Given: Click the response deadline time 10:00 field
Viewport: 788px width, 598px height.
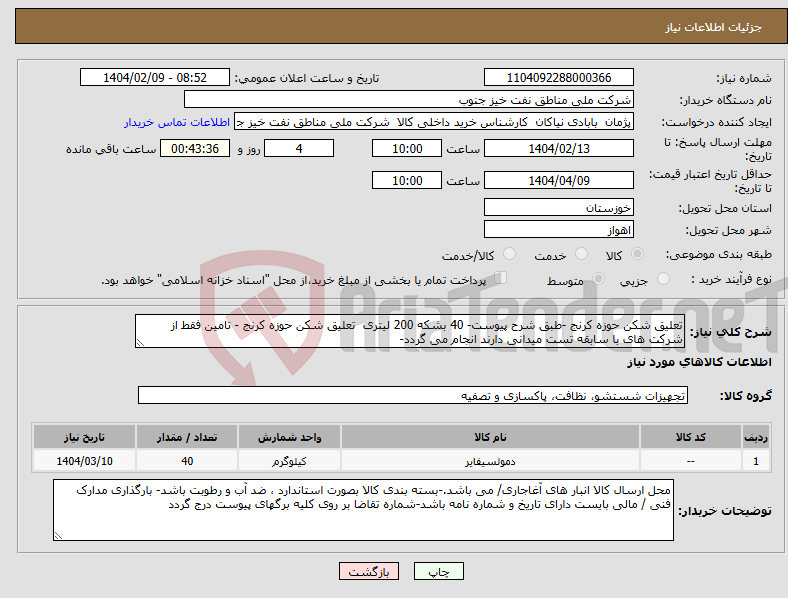Looking at the screenshot, I should [407, 148].
